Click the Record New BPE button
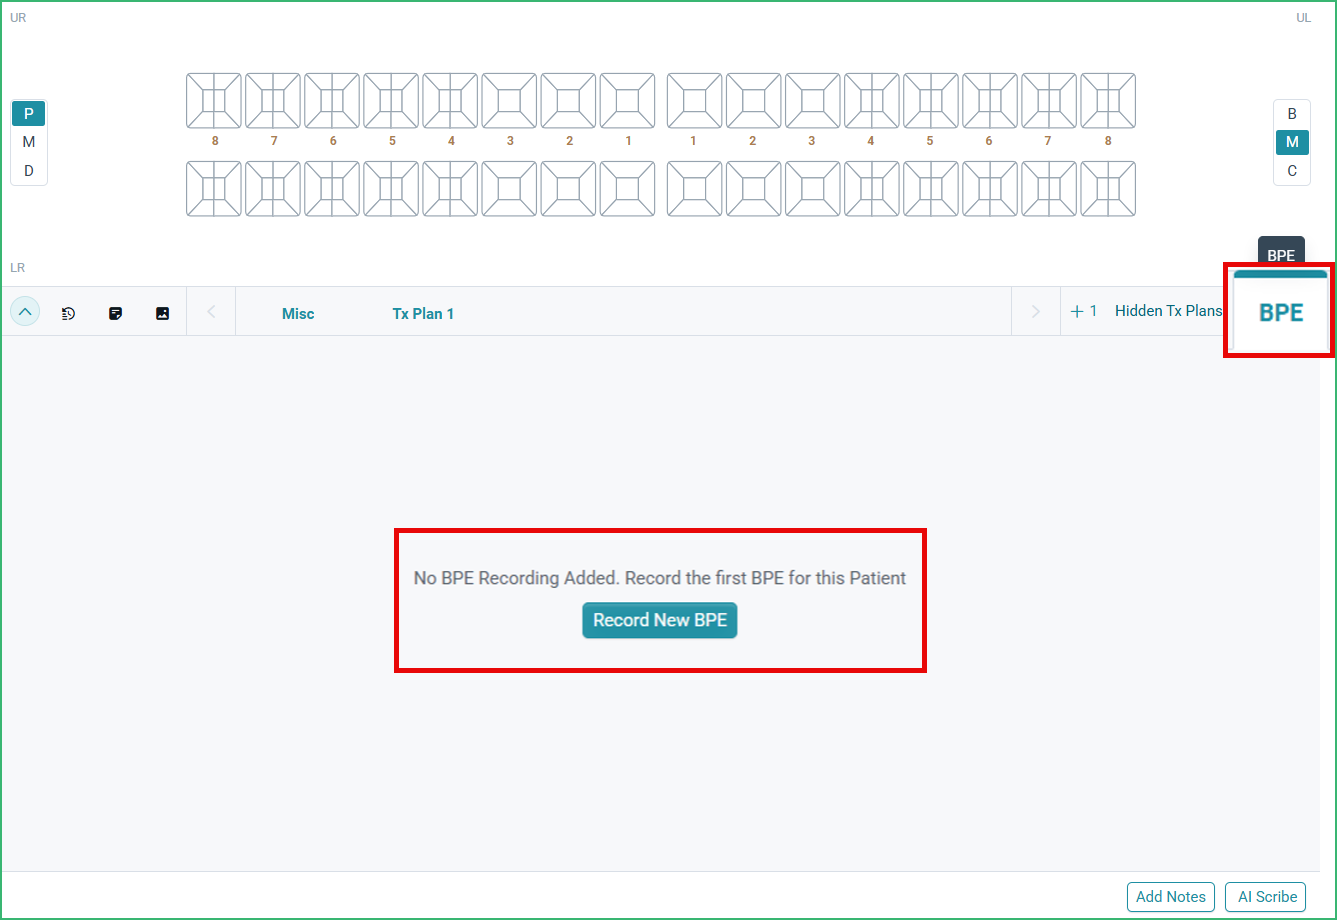The height and width of the screenshot is (920, 1337). coord(659,620)
